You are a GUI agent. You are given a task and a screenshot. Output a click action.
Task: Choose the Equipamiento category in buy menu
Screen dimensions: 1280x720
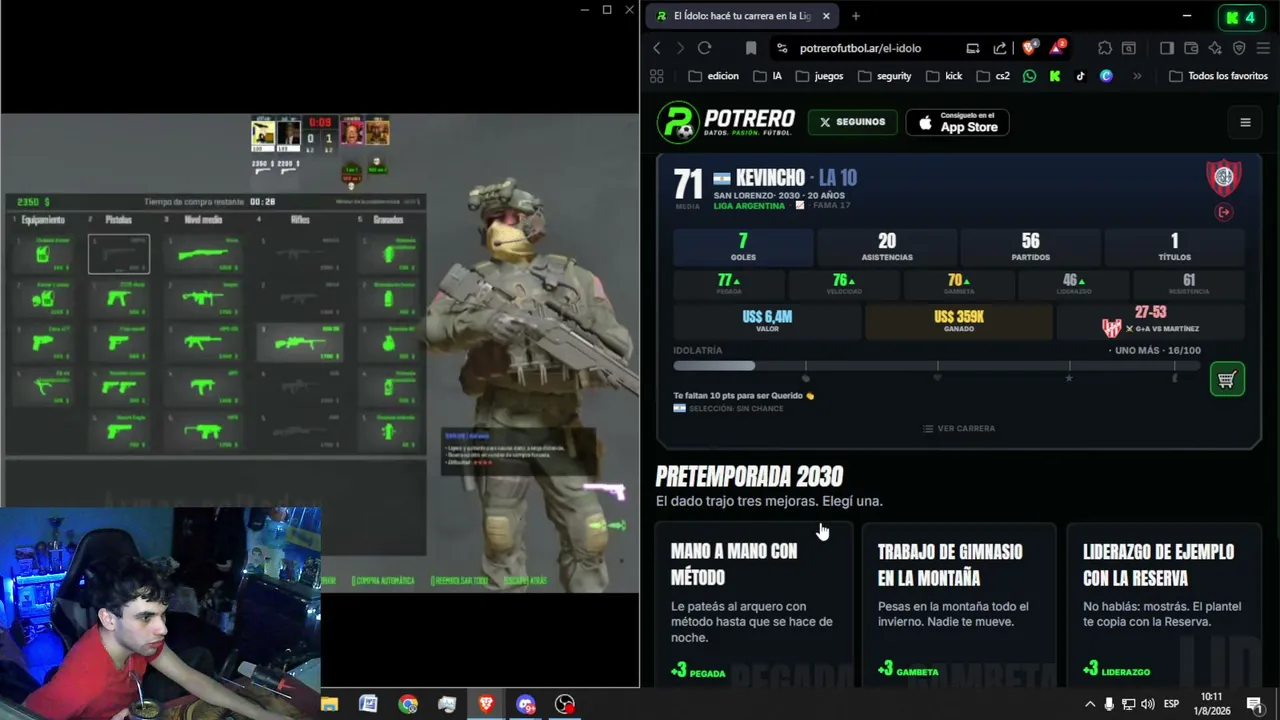click(x=43, y=220)
